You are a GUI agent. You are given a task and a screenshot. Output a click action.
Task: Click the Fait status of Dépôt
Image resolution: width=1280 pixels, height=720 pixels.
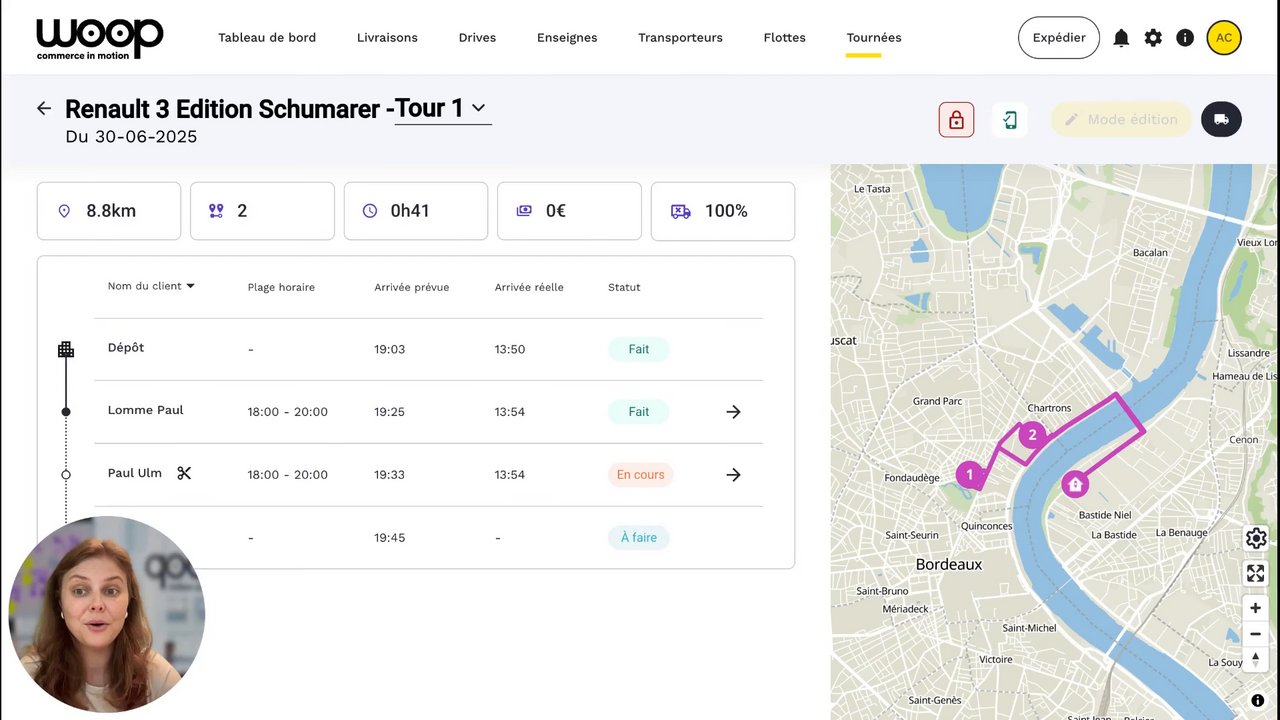point(639,349)
